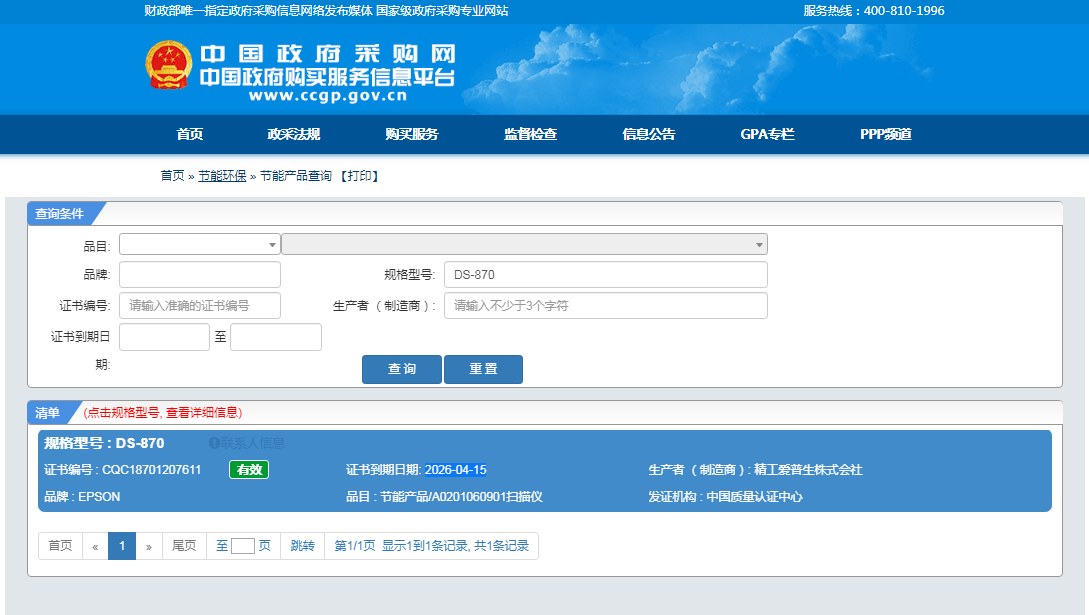
Task: Go to next page with » button
Action: click(149, 546)
